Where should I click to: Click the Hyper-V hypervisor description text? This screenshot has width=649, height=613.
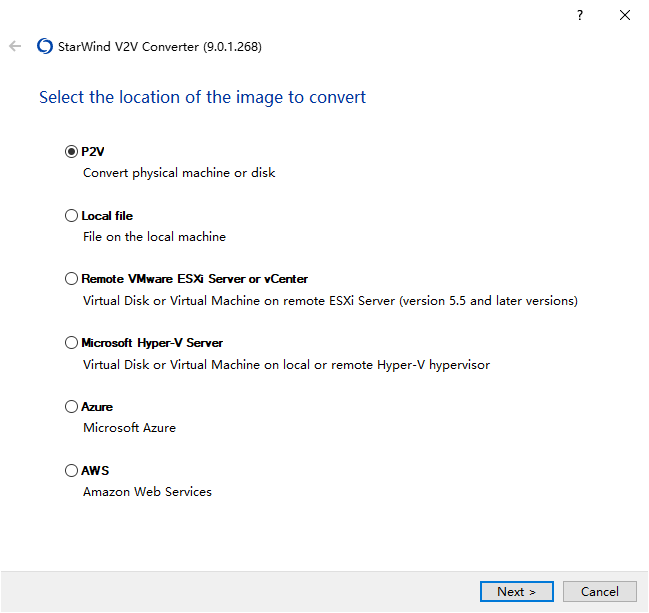tap(286, 365)
